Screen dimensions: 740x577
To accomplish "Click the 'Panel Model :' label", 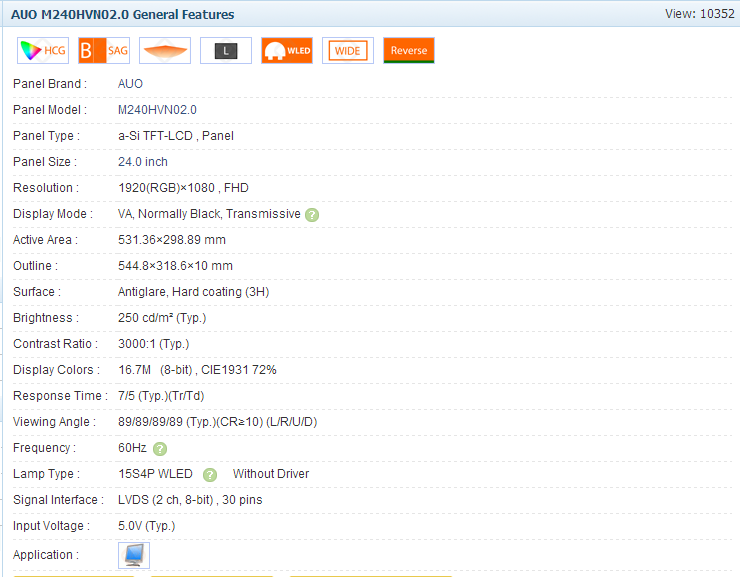I will click(x=50, y=110).
